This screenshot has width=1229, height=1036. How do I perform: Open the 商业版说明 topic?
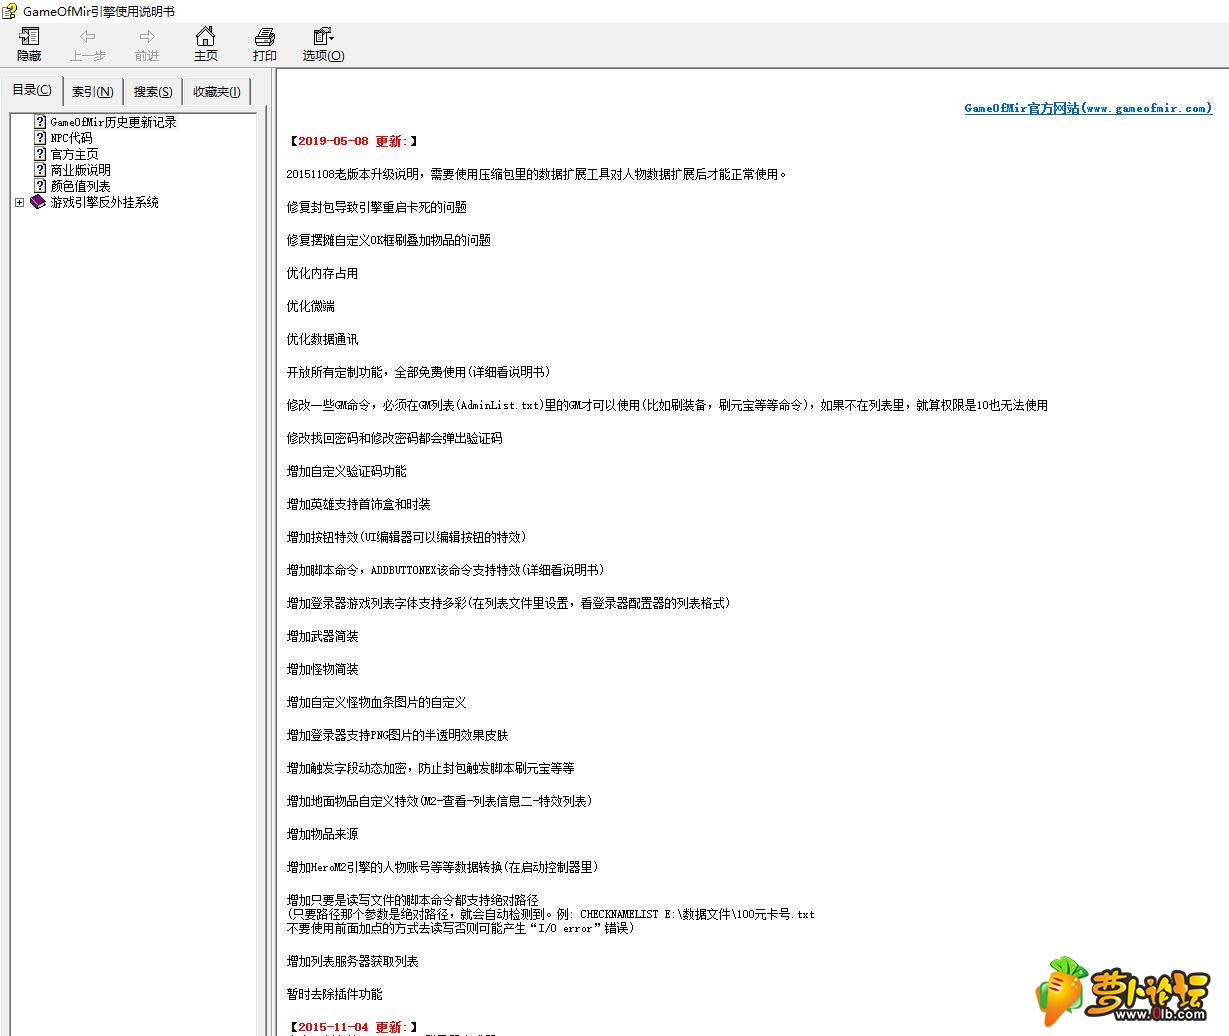point(81,170)
